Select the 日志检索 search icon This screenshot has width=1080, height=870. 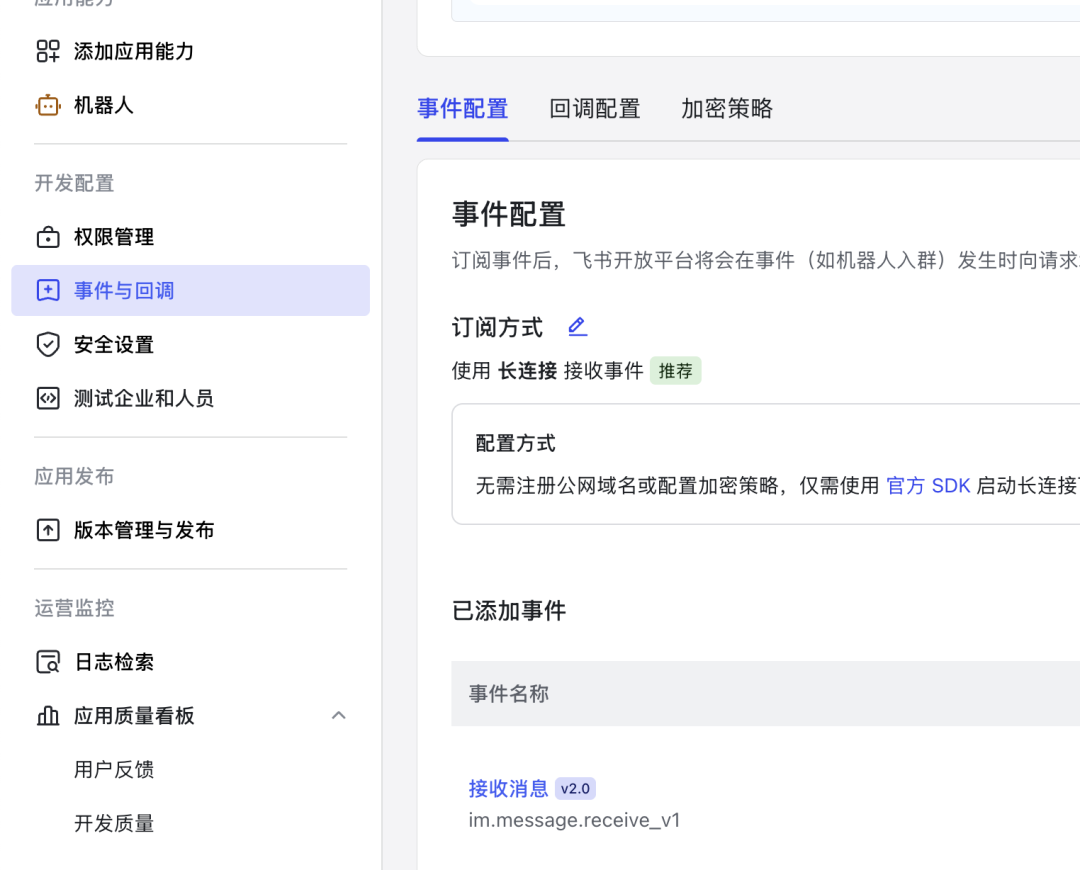tap(47, 661)
